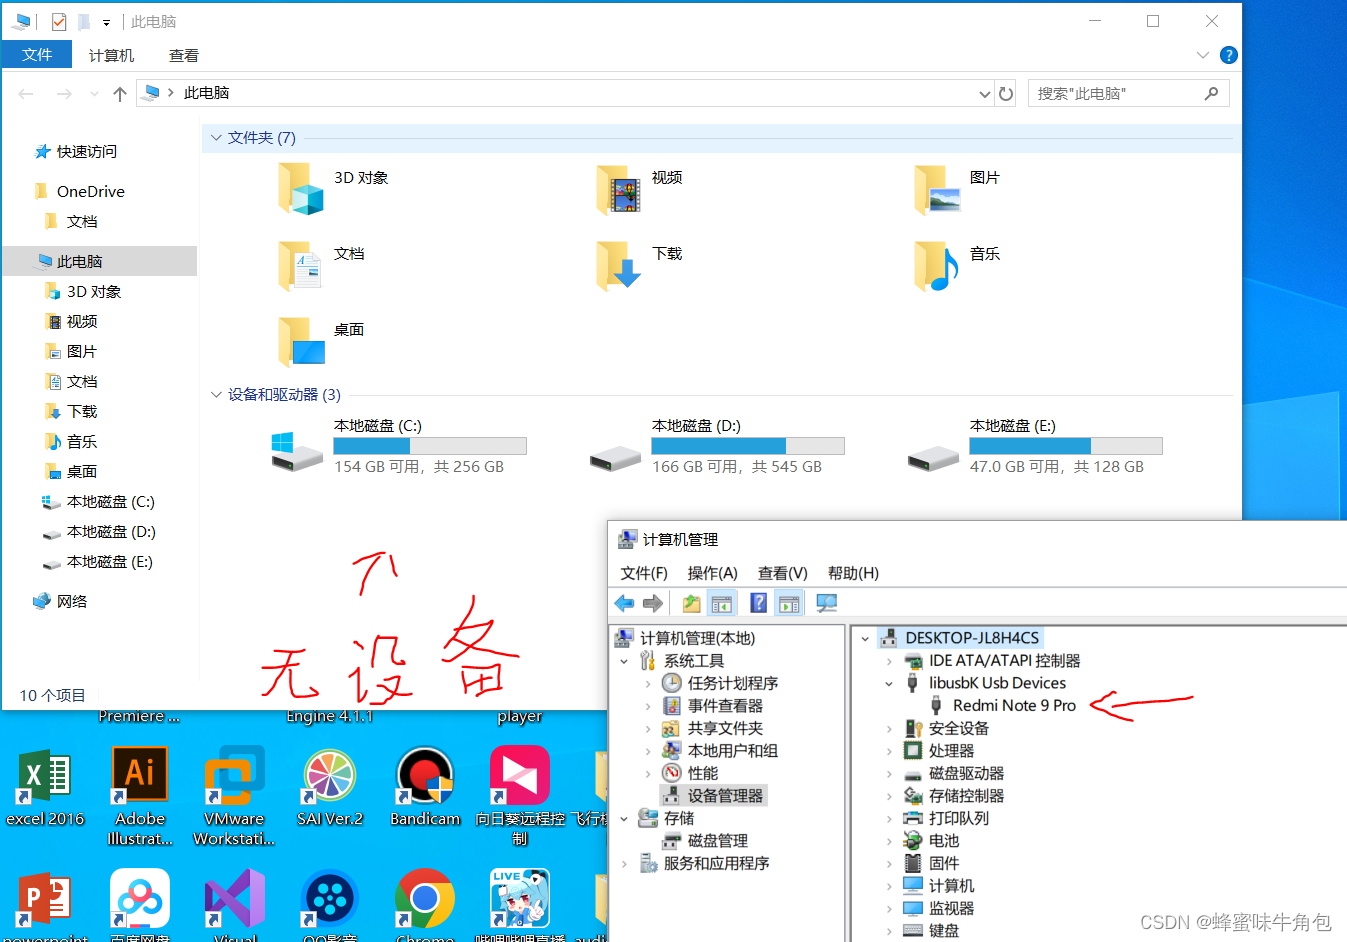Expand 服务和应用程序 tree node

point(624,863)
